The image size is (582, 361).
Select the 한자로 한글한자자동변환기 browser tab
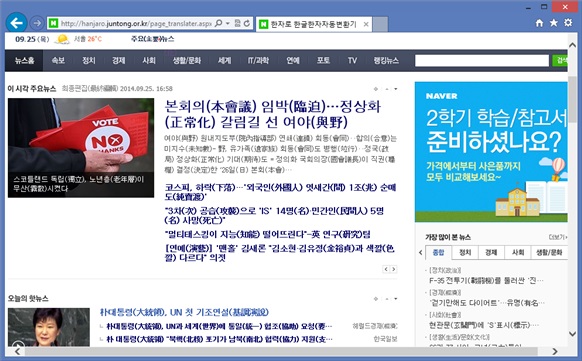[314, 24]
